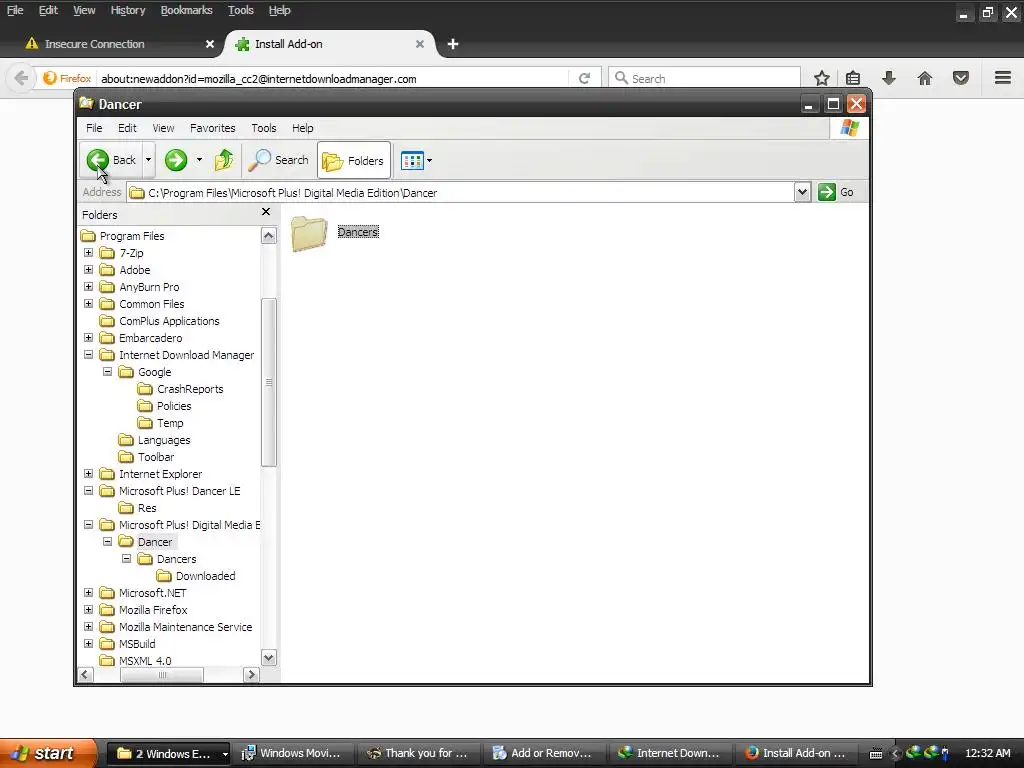Open the Internet Download Manager taskbar item
The image size is (1024, 768).
669,753
